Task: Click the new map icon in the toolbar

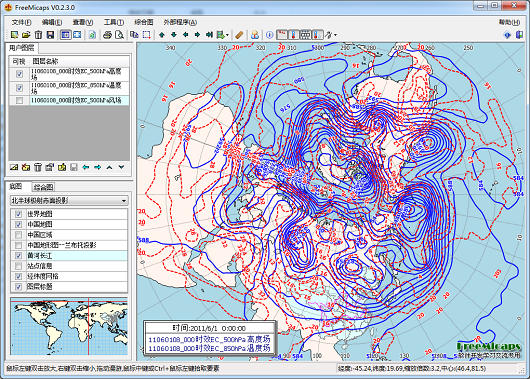Action: (x=14, y=35)
